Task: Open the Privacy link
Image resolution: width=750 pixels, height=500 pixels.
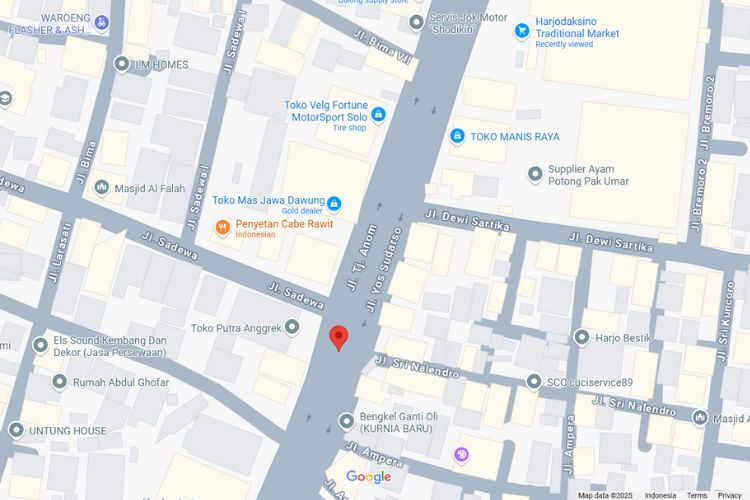Action: point(729,495)
